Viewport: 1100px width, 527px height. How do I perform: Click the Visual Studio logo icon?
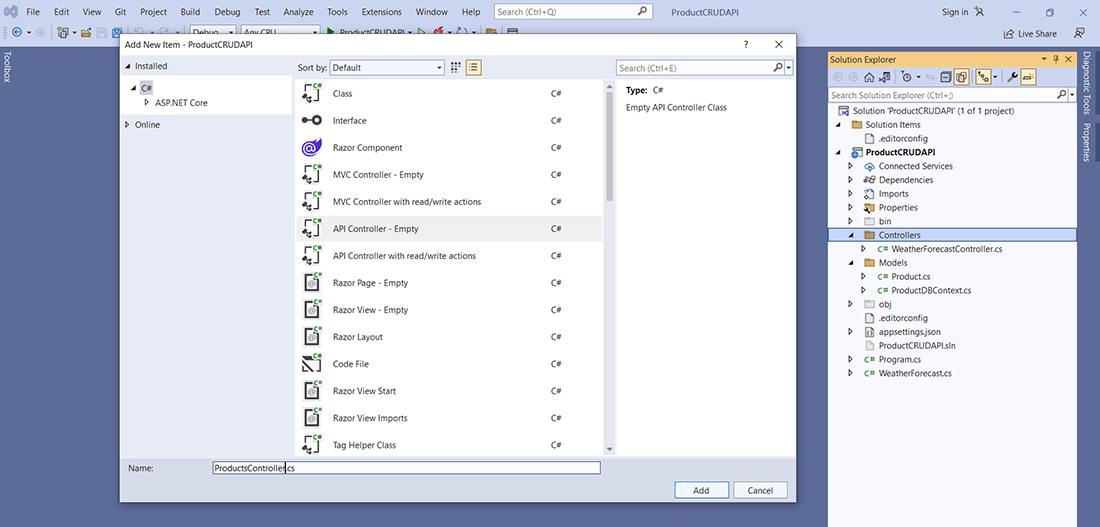click(x=11, y=12)
